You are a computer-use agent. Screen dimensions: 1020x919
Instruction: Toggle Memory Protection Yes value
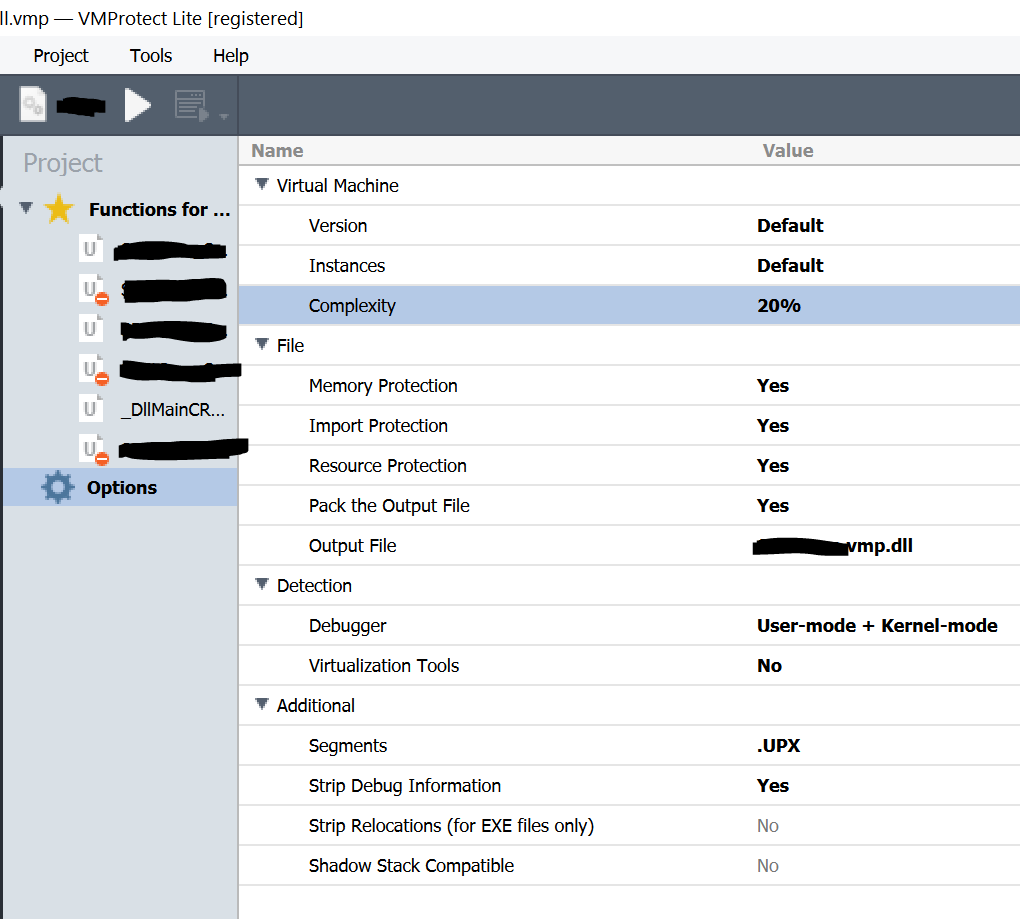[x=773, y=386]
